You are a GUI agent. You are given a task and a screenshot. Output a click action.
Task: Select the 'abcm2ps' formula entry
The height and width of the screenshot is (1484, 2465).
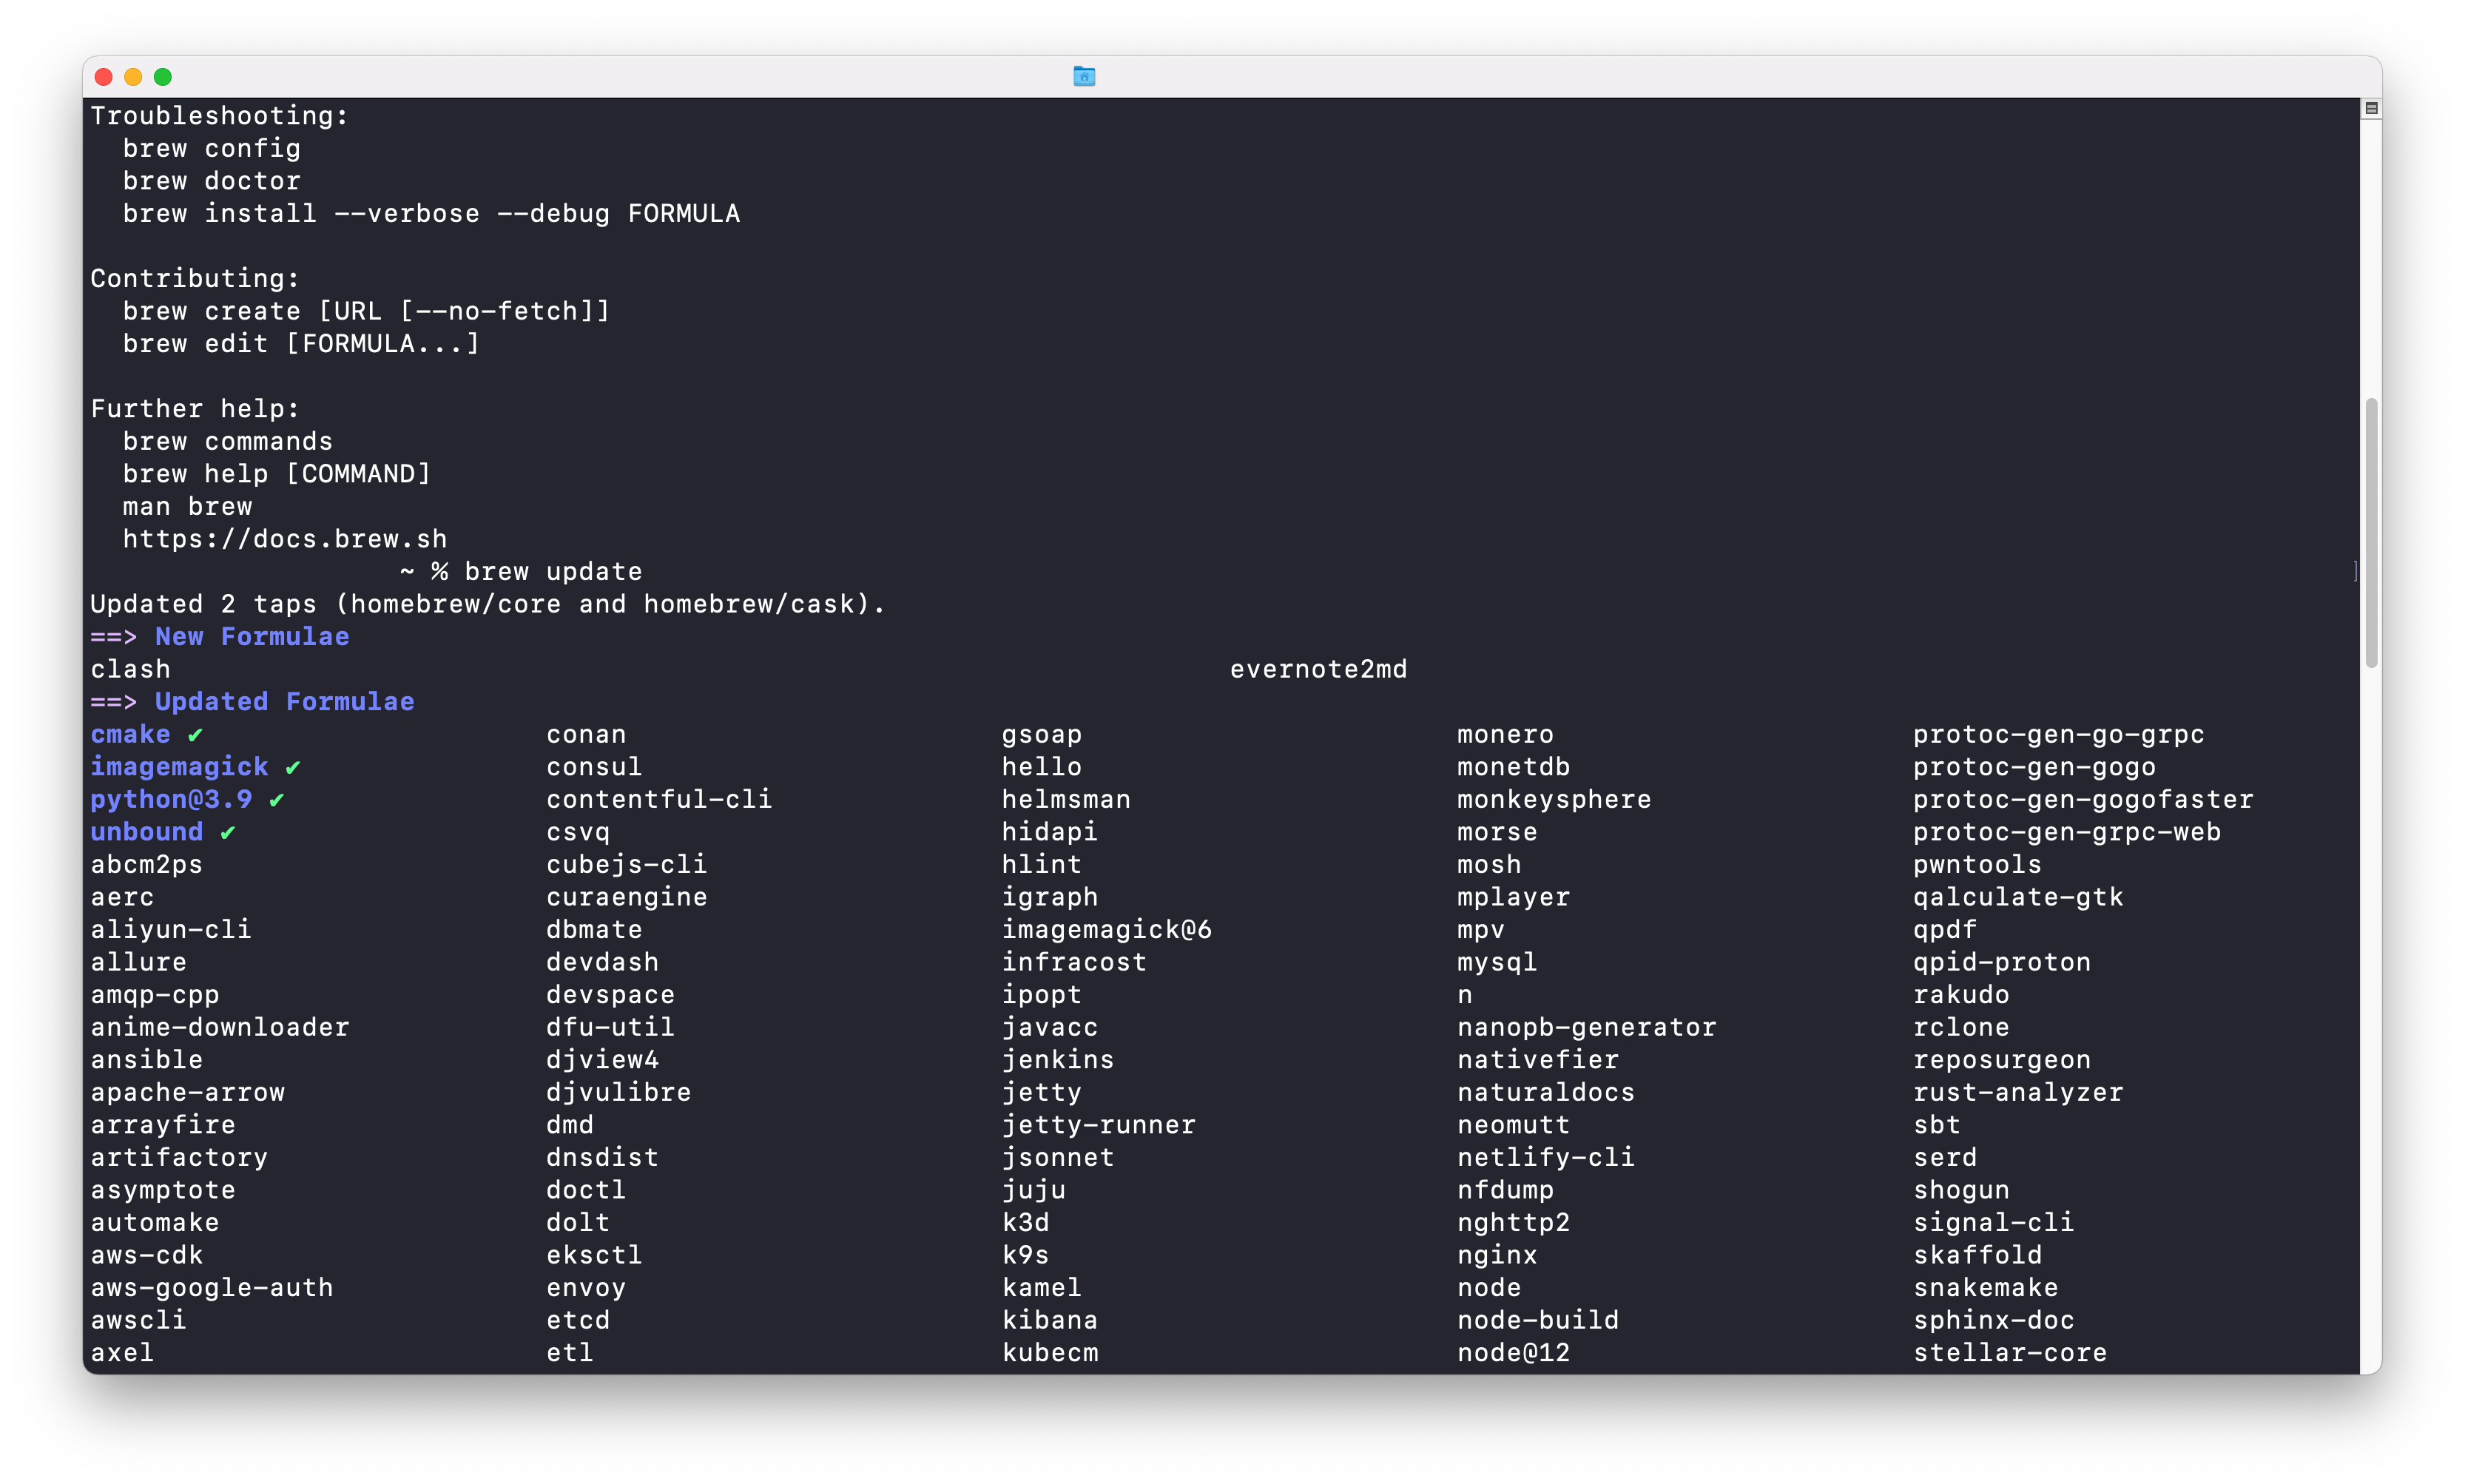[146, 865]
